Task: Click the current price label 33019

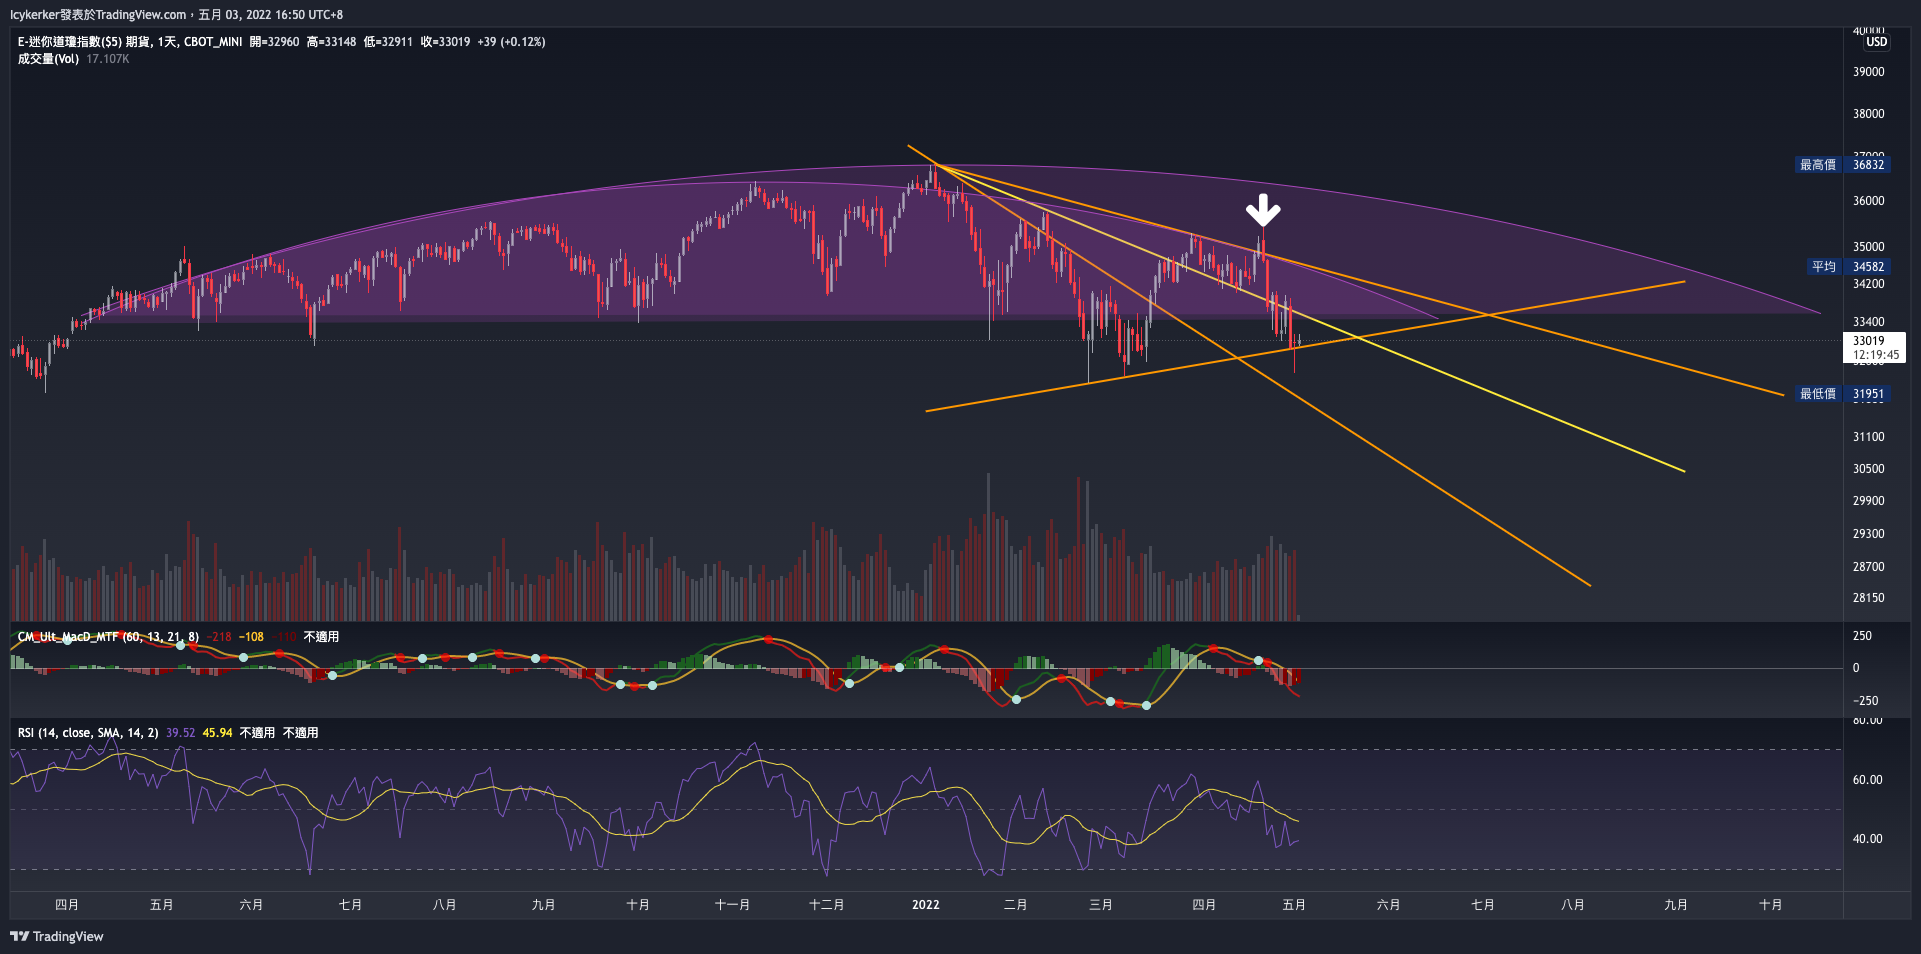Action: point(1868,341)
